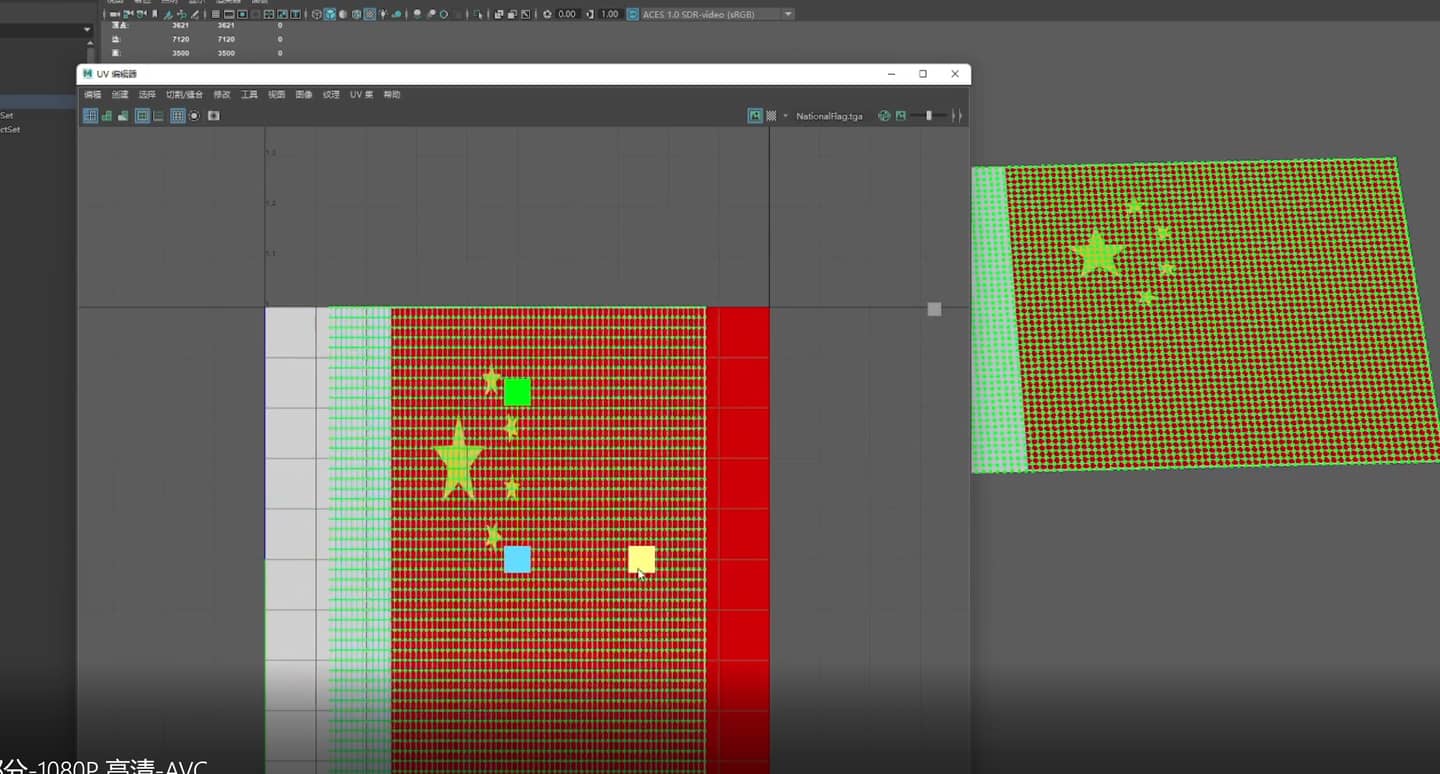Image resolution: width=1440 pixels, height=774 pixels.
Task: Open the 图像 menu in UV editor
Action: (304, 95)
